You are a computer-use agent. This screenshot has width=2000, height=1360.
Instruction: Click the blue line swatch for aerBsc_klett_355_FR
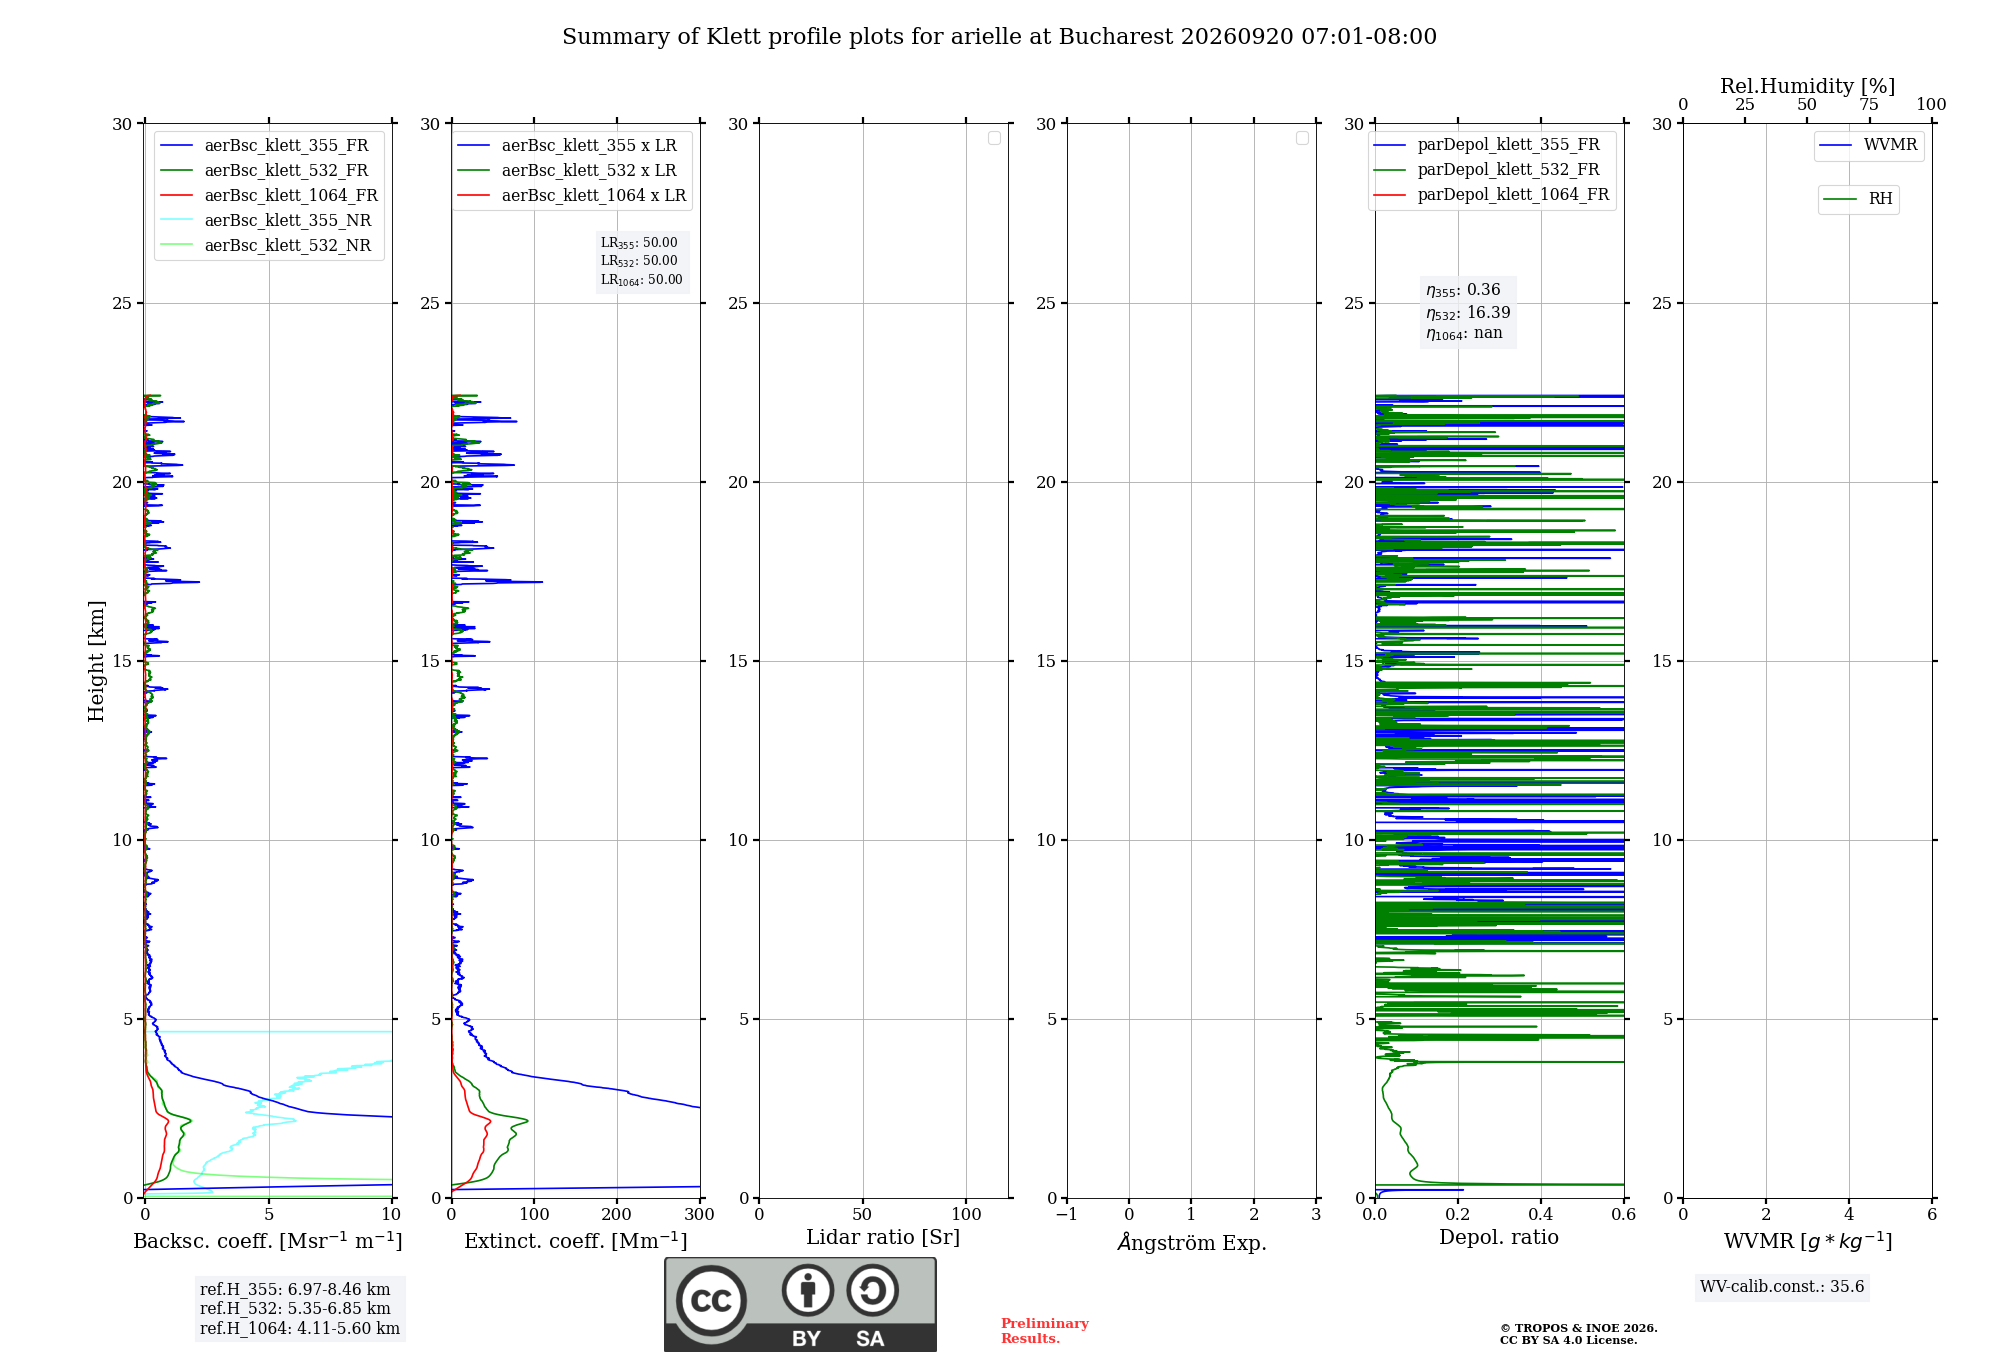coord(176,146)
